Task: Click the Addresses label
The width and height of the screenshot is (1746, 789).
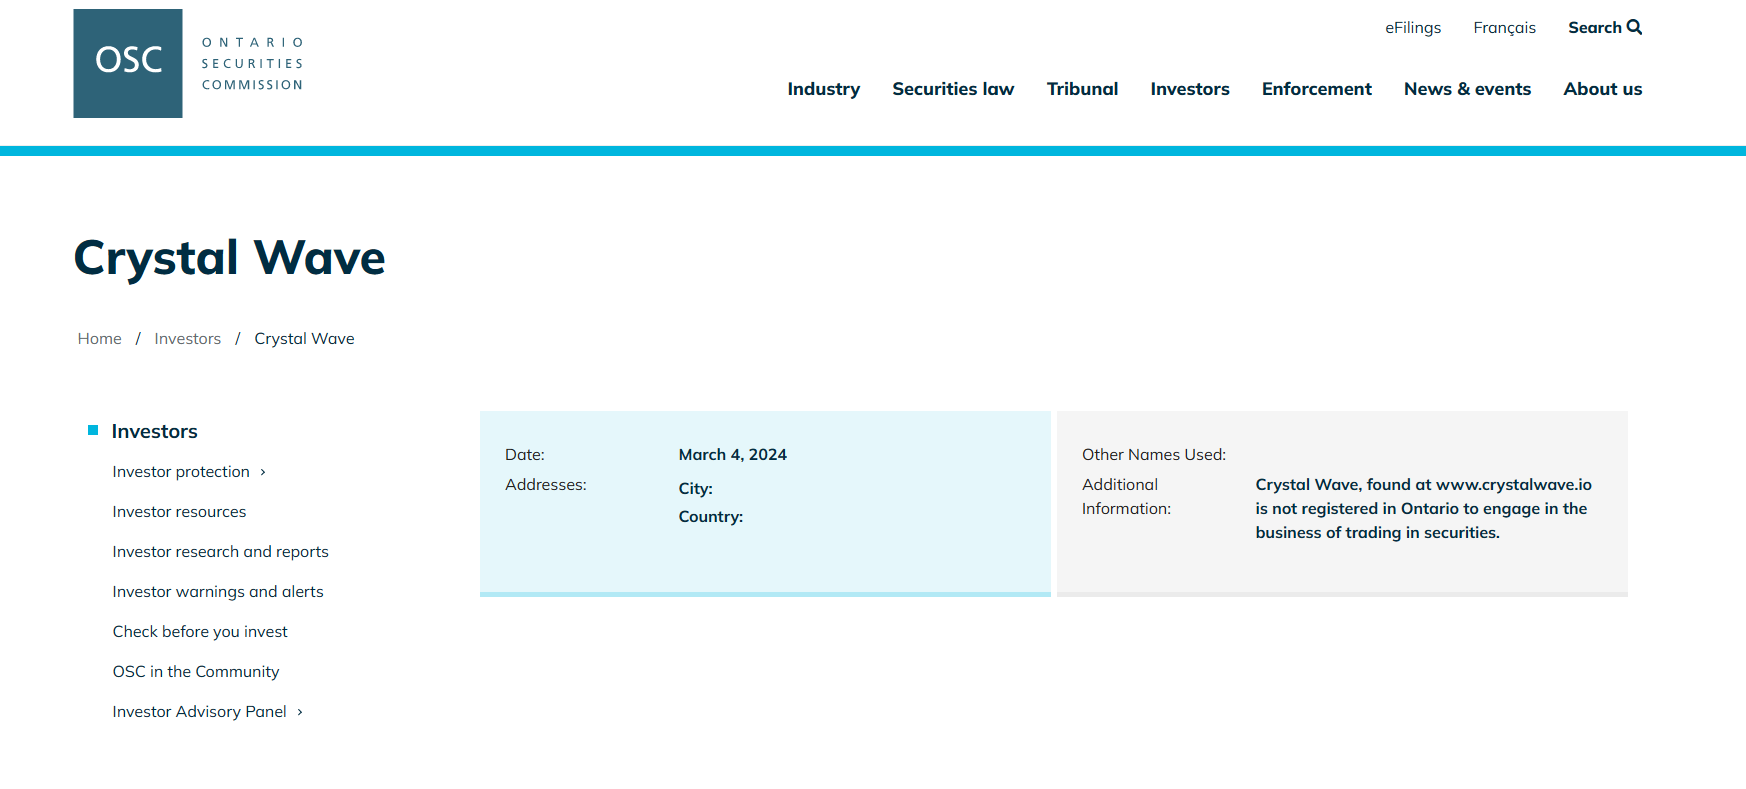Action: pos(545,485)
